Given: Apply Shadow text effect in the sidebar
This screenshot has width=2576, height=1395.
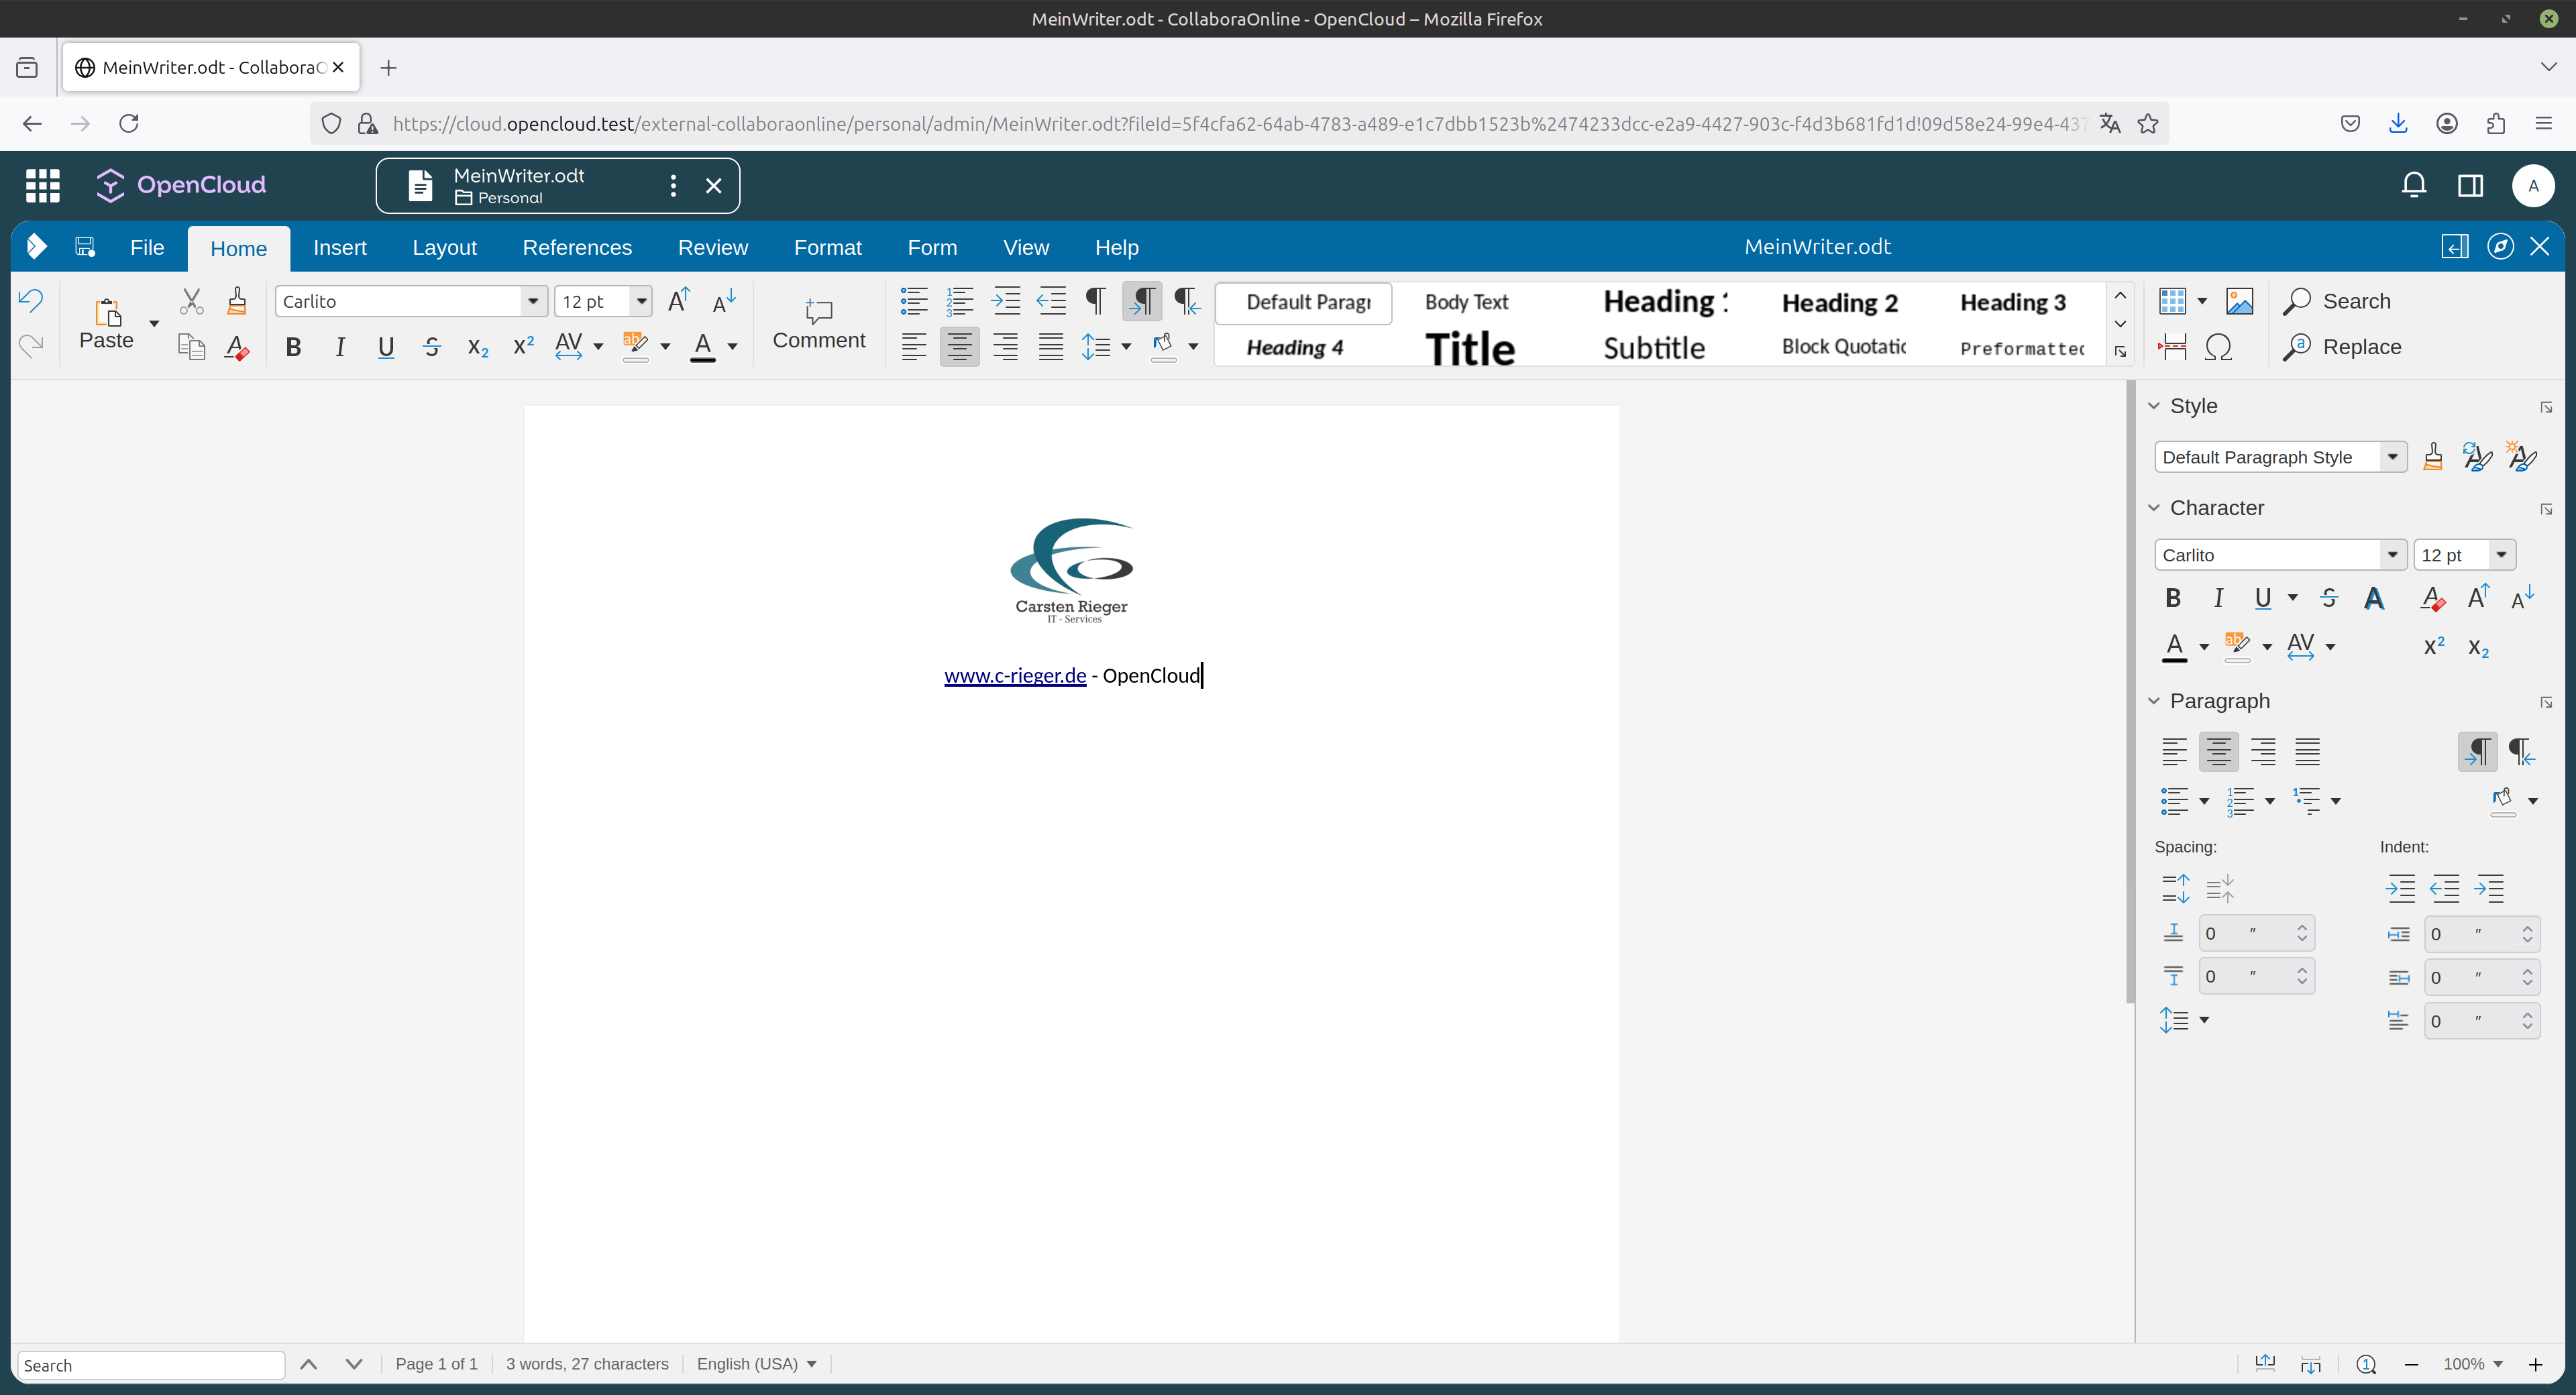Looking at the screenshot, I should point(2374,598).
